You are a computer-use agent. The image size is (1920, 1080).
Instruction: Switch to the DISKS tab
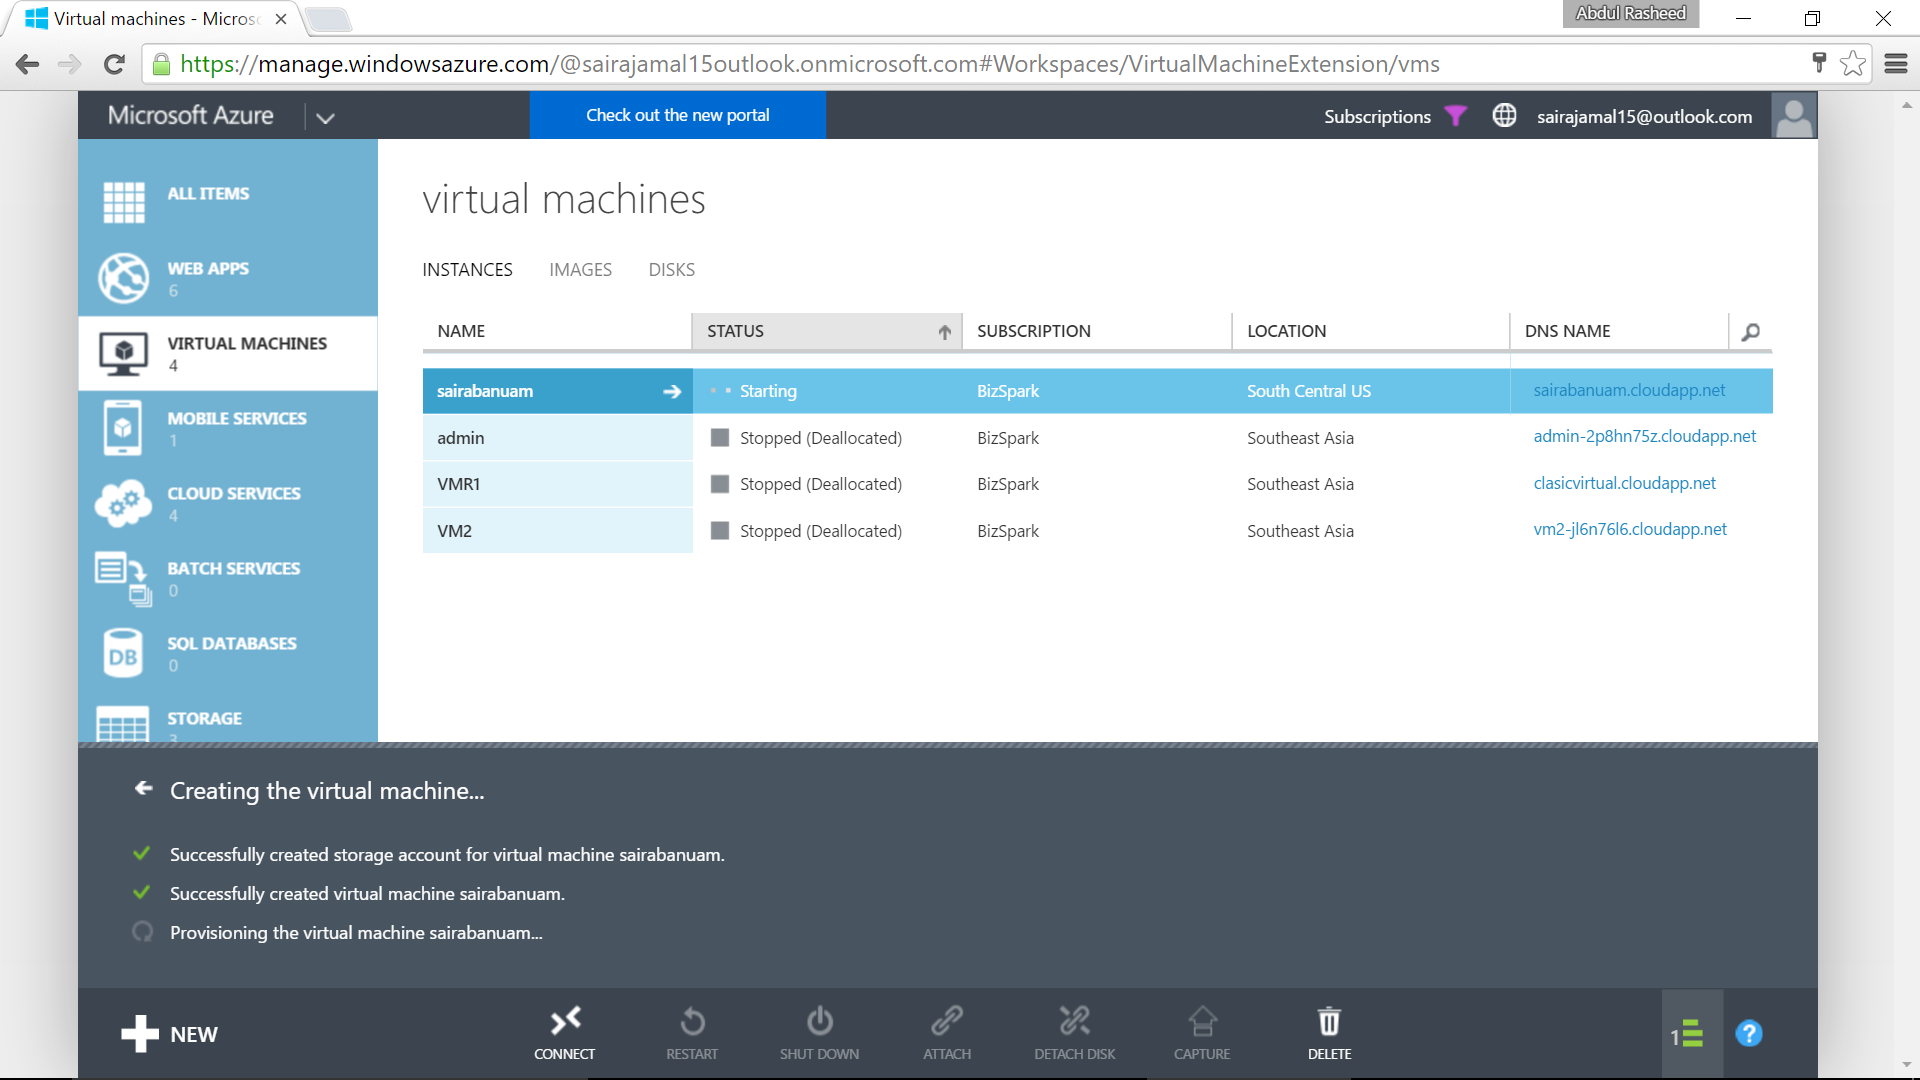671,270
